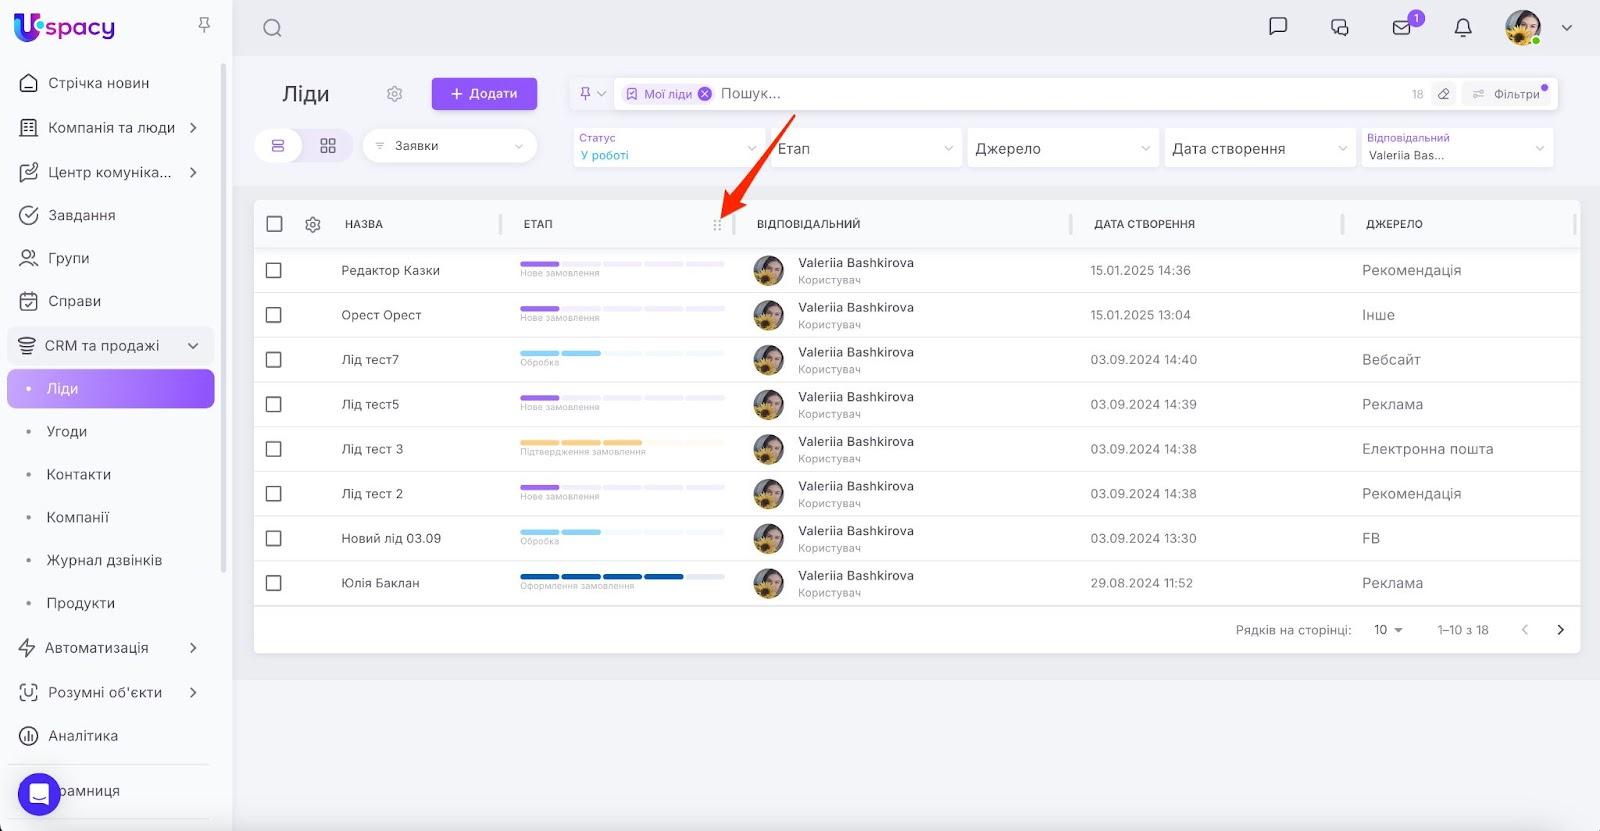Click stage progress bar for Лід тест 3

coord(621,442)
